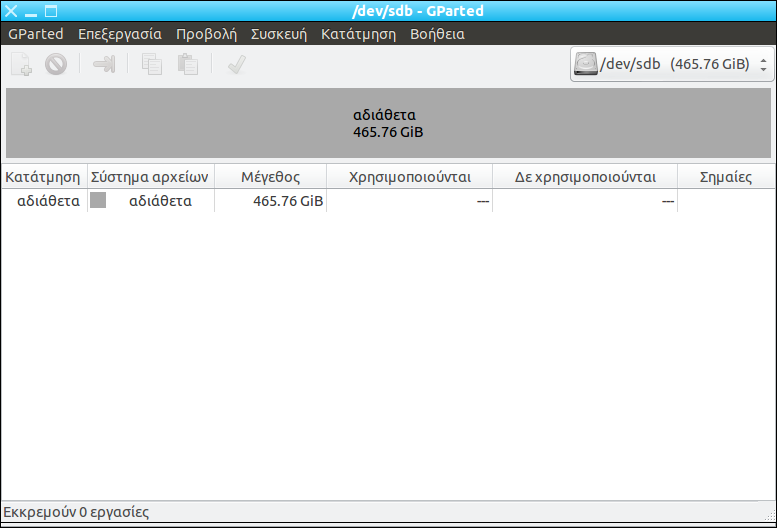Open the /dev/sdb device selector dropdown
The height and width of the screenshot is (528, 777).
(671, 65)
